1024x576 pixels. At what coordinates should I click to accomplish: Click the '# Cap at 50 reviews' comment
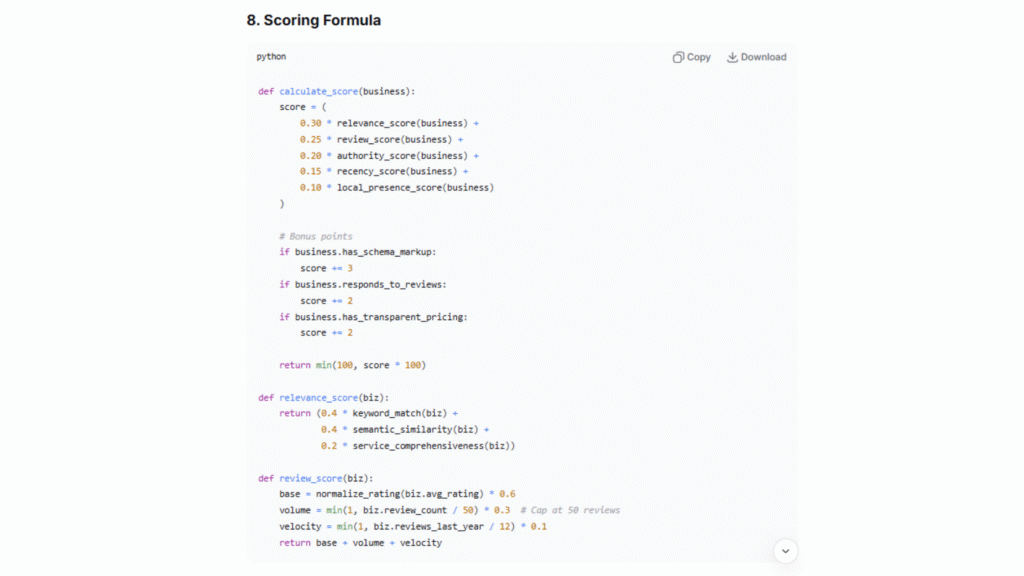(569, 510)
